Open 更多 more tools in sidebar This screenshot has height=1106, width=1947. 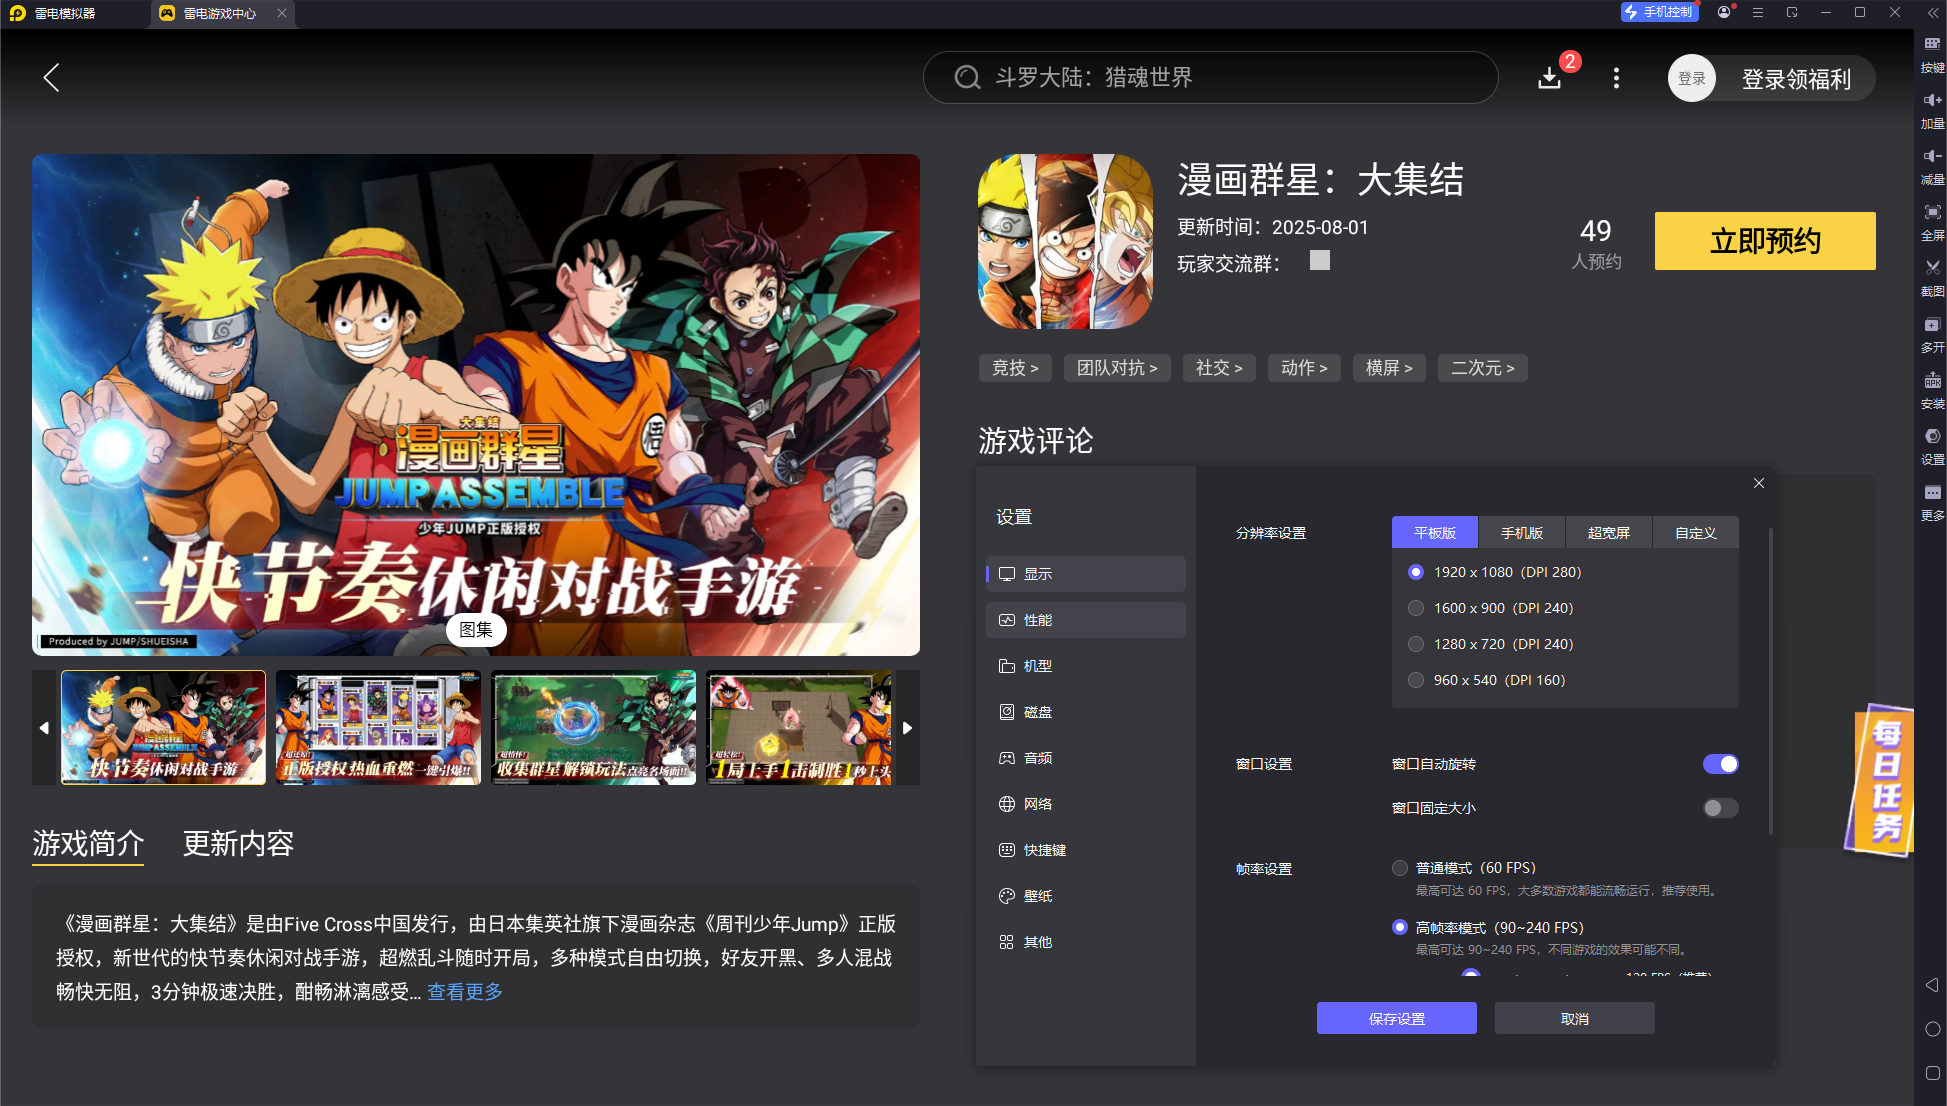1932,501
